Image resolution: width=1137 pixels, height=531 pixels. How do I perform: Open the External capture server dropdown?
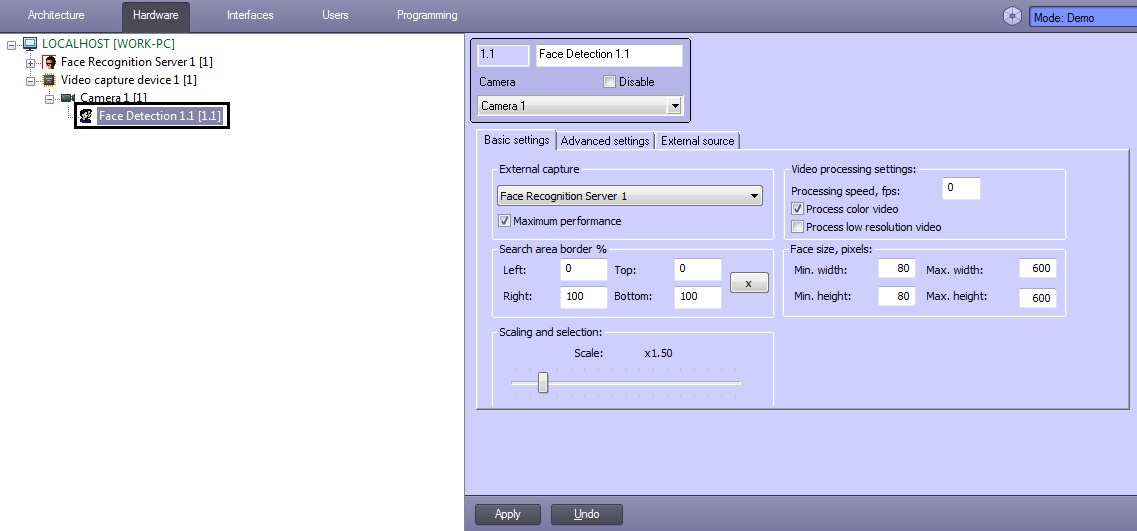click(754, 196)
